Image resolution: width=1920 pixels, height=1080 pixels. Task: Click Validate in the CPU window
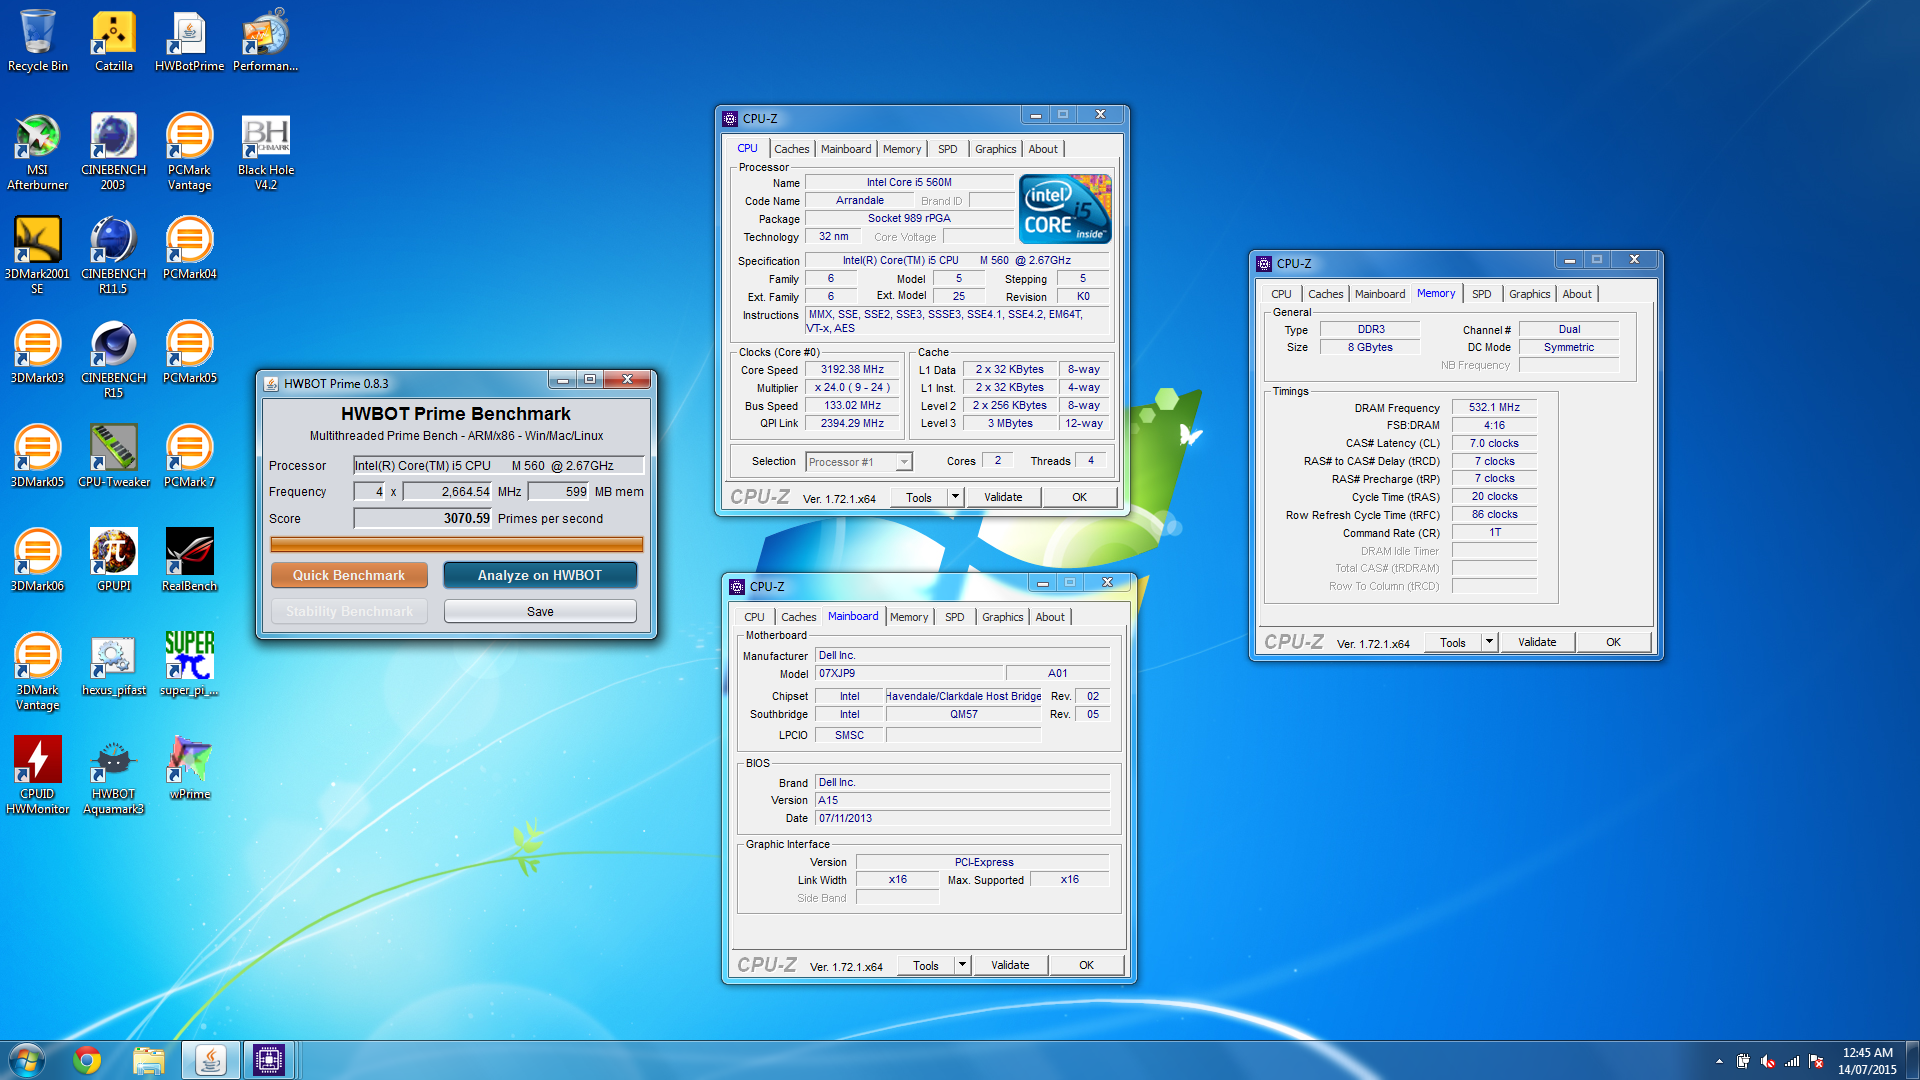(x=1003, y=497)
